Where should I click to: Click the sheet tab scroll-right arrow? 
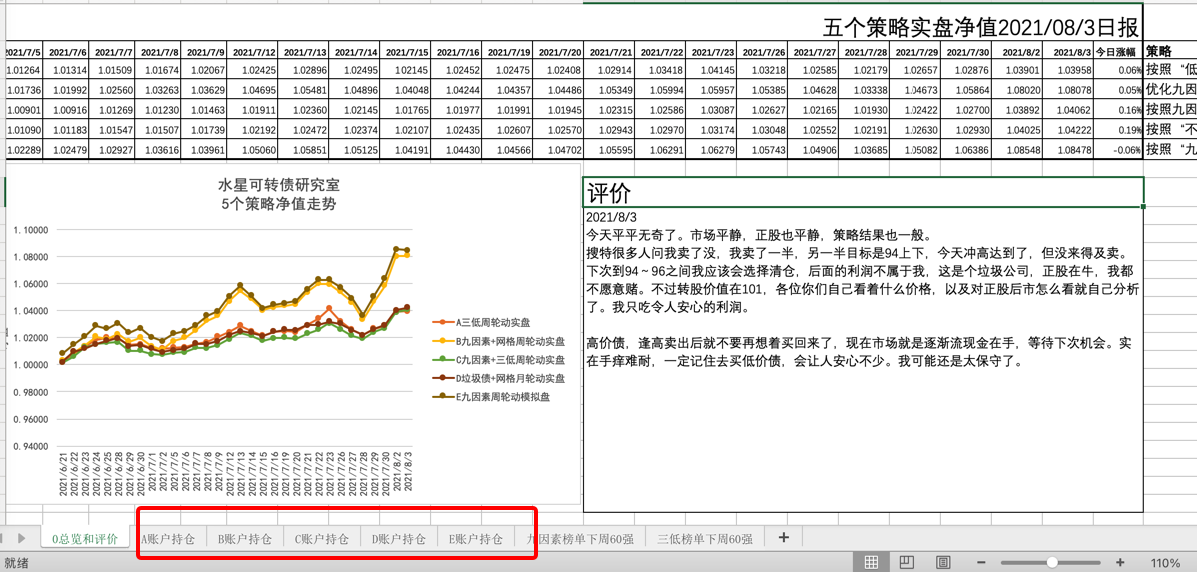point(21,538)
